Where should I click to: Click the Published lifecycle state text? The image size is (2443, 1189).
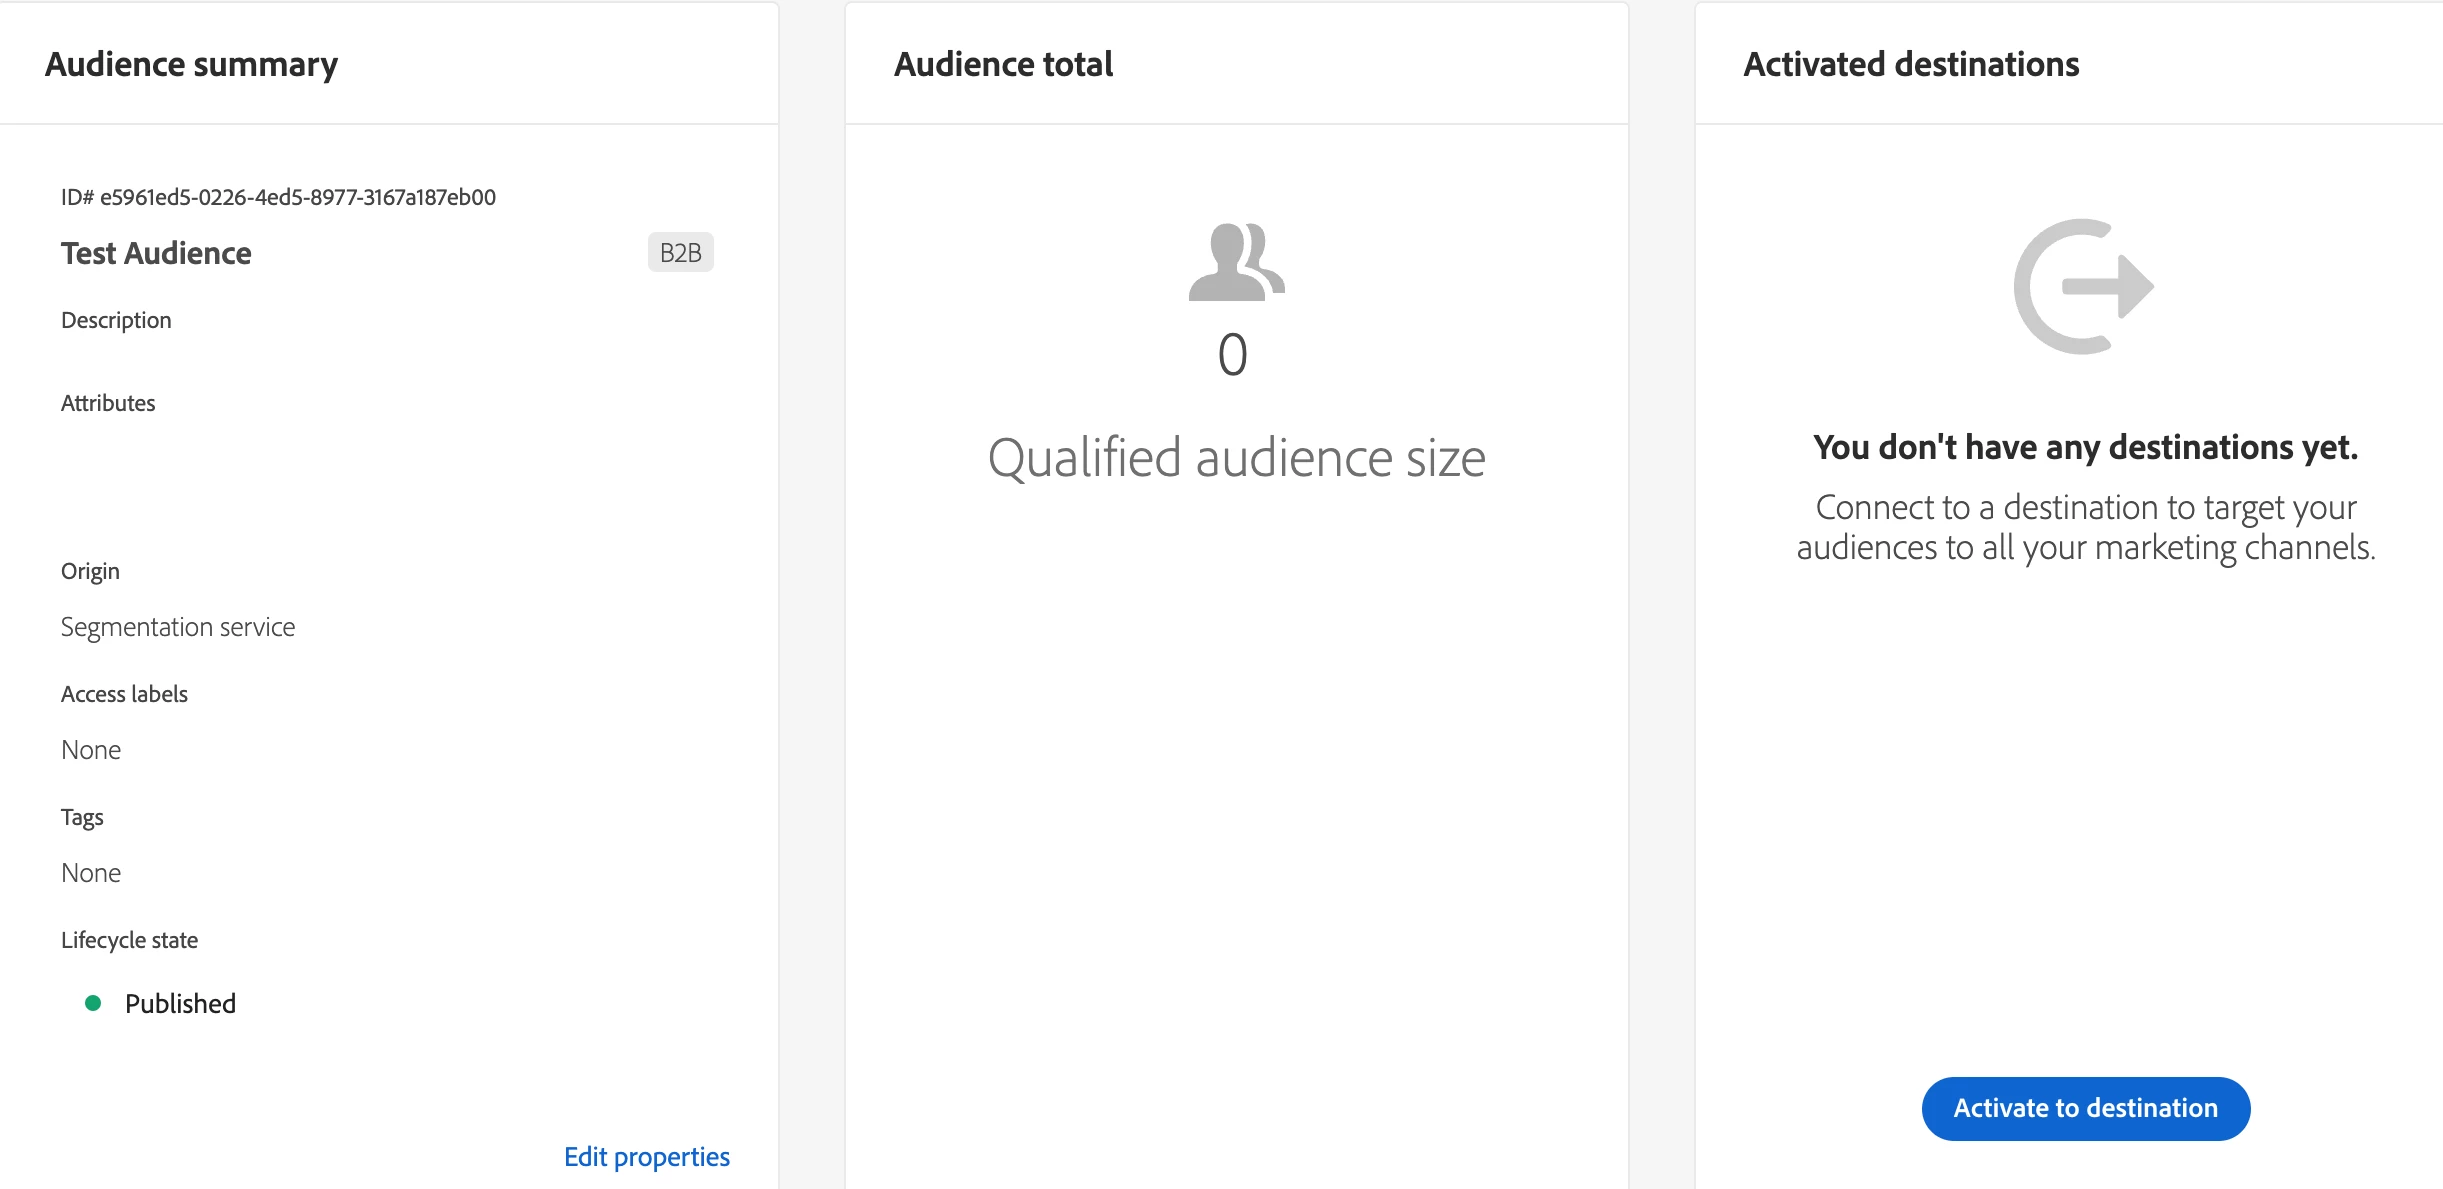tap(180, 1004)
